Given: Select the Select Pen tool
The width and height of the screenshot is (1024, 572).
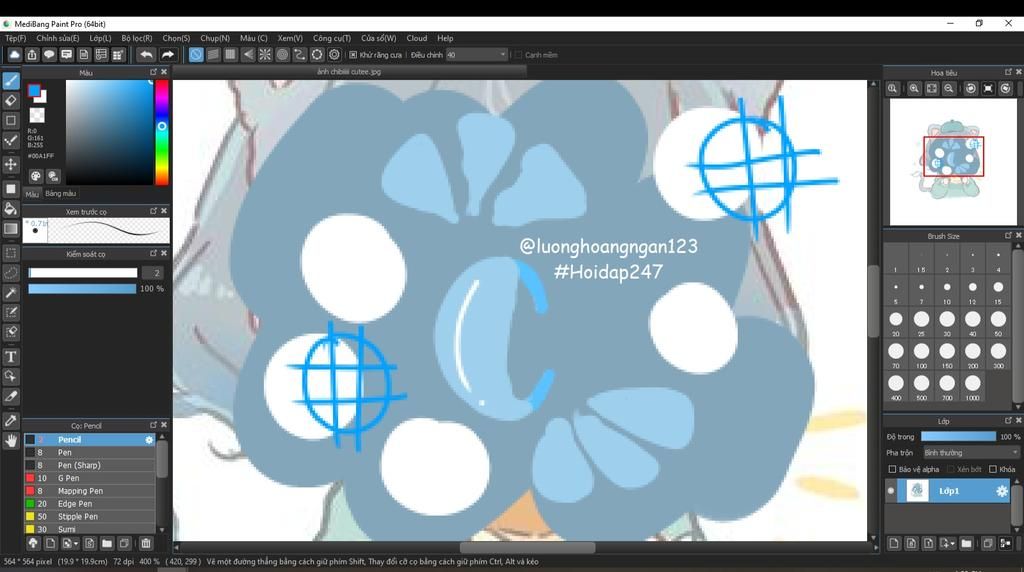Looking at the screenshot, I should pos(11,312).
